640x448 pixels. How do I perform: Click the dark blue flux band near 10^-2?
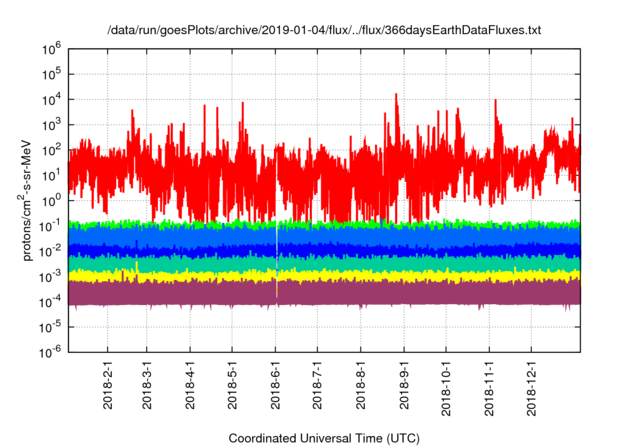324,251
